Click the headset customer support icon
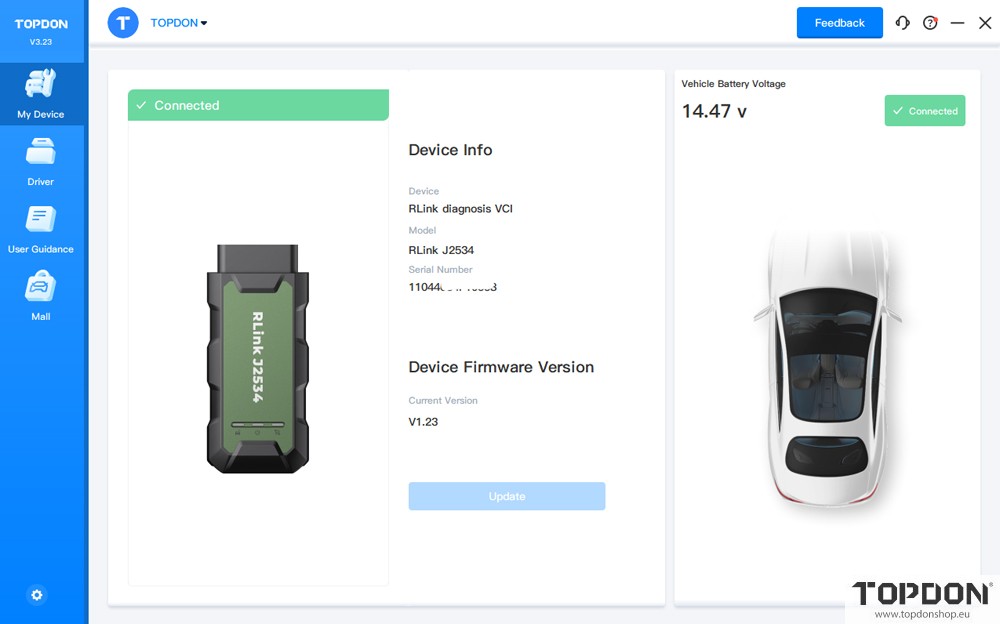 coord(903,23)
